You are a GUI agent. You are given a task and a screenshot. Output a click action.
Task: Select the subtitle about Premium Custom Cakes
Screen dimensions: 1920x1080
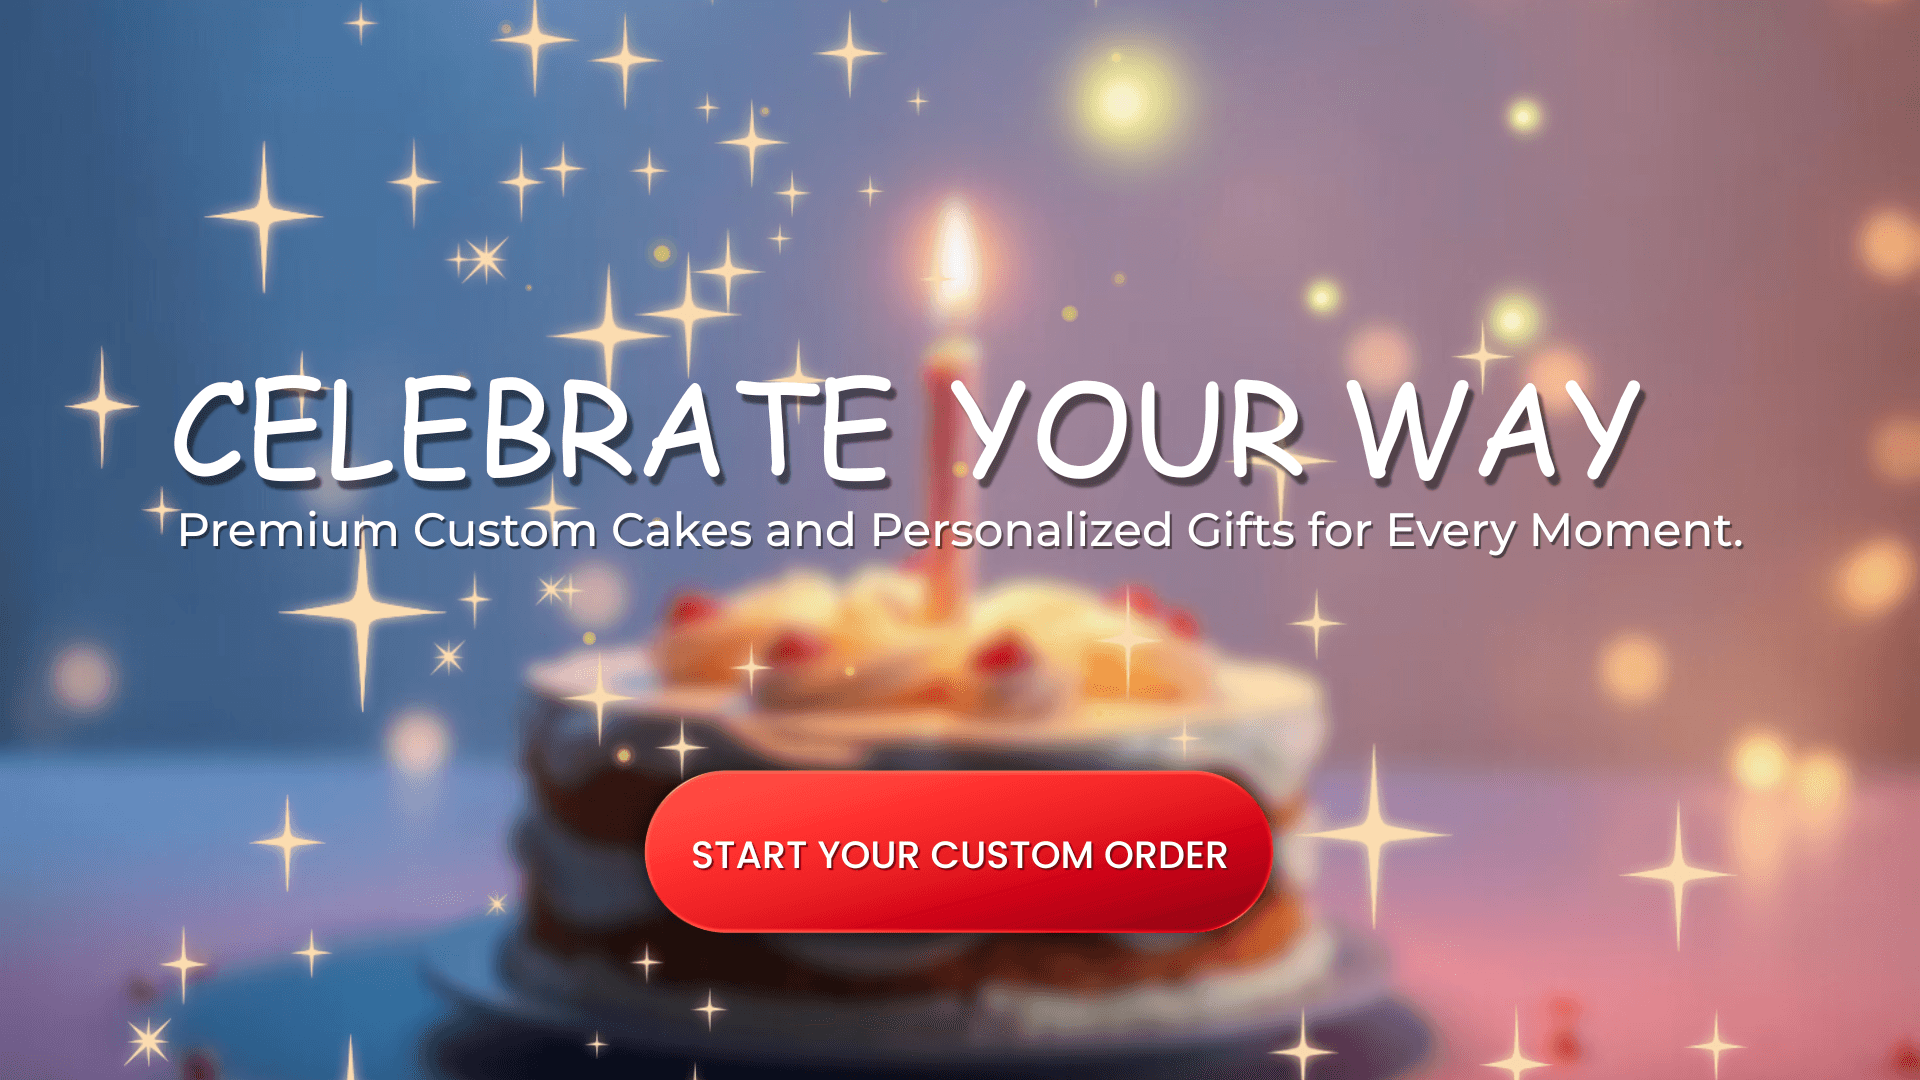point(960,530)
